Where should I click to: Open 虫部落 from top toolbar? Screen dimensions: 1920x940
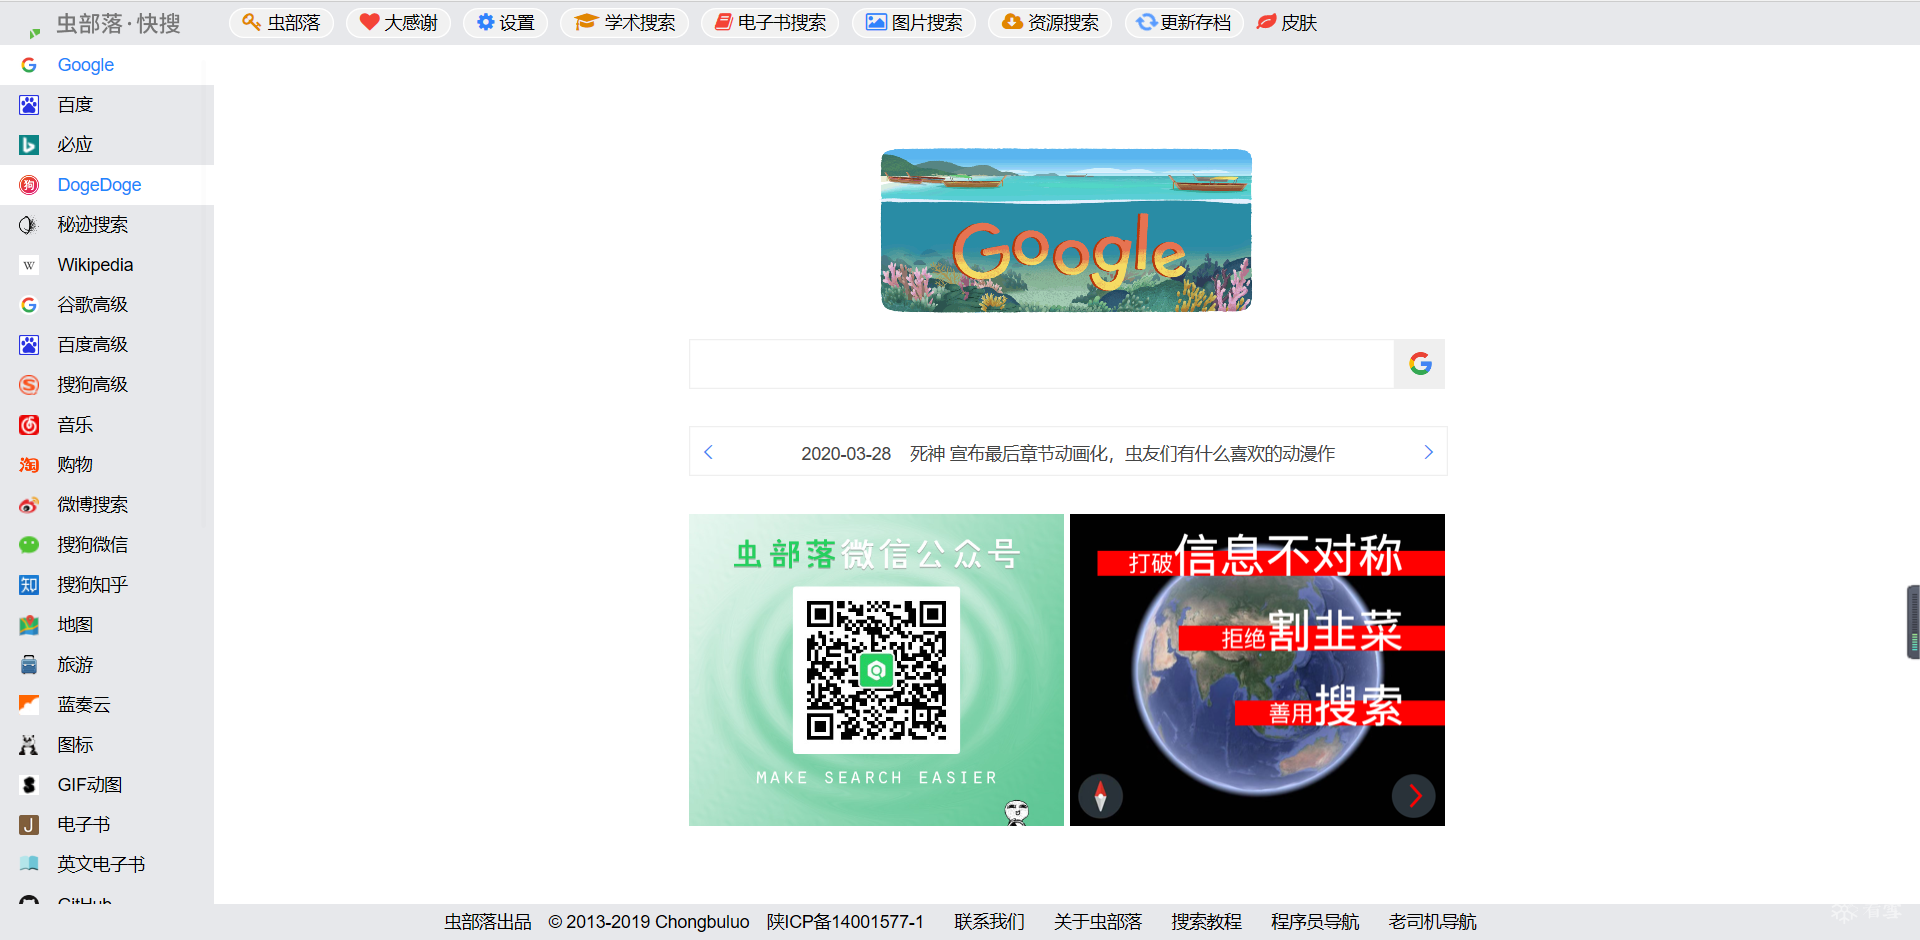(281, 22)
